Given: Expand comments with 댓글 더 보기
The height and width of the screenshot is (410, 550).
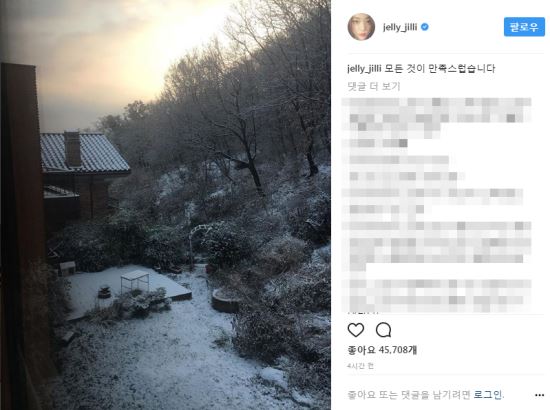Looking at the screenshot, I should [x=374, y=86].
